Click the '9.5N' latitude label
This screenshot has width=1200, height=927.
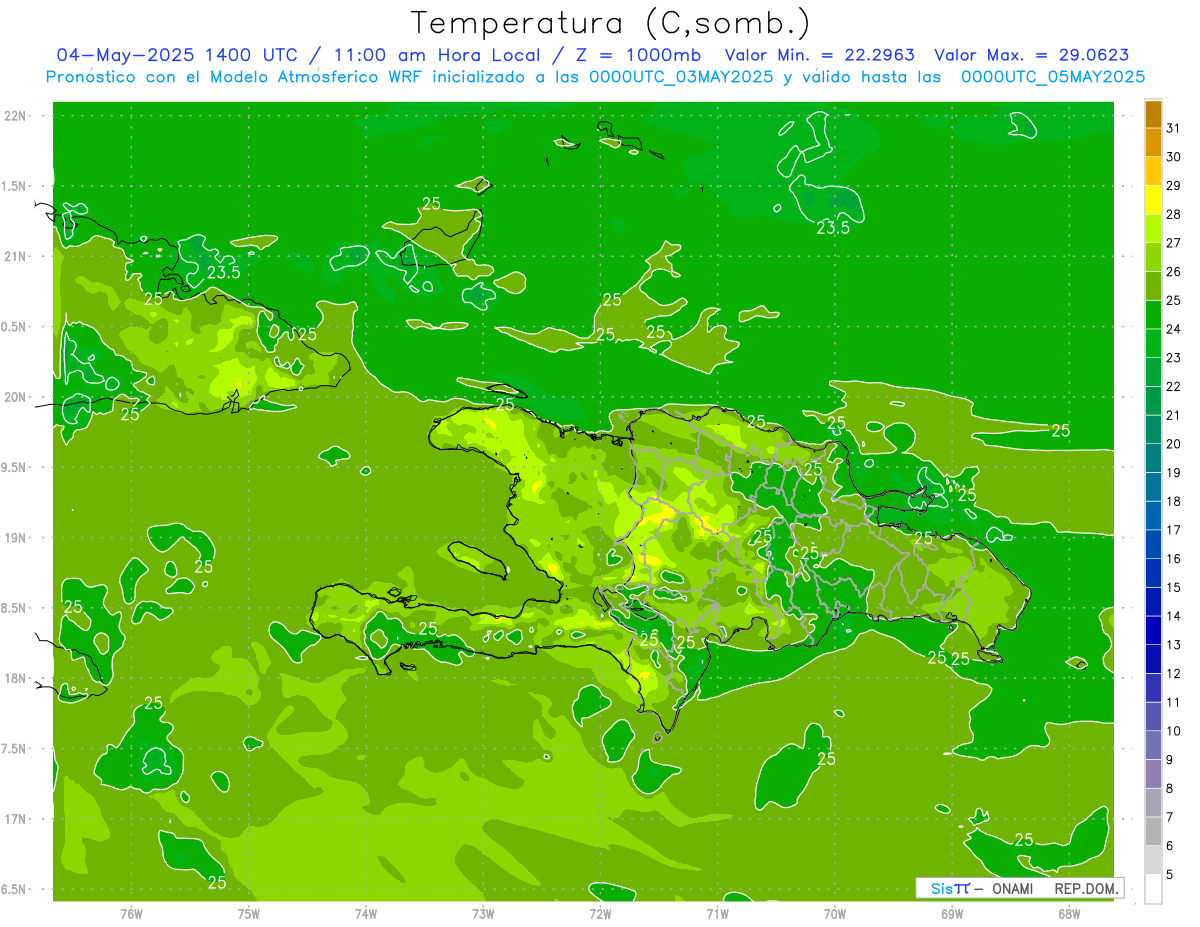point(14,467)
